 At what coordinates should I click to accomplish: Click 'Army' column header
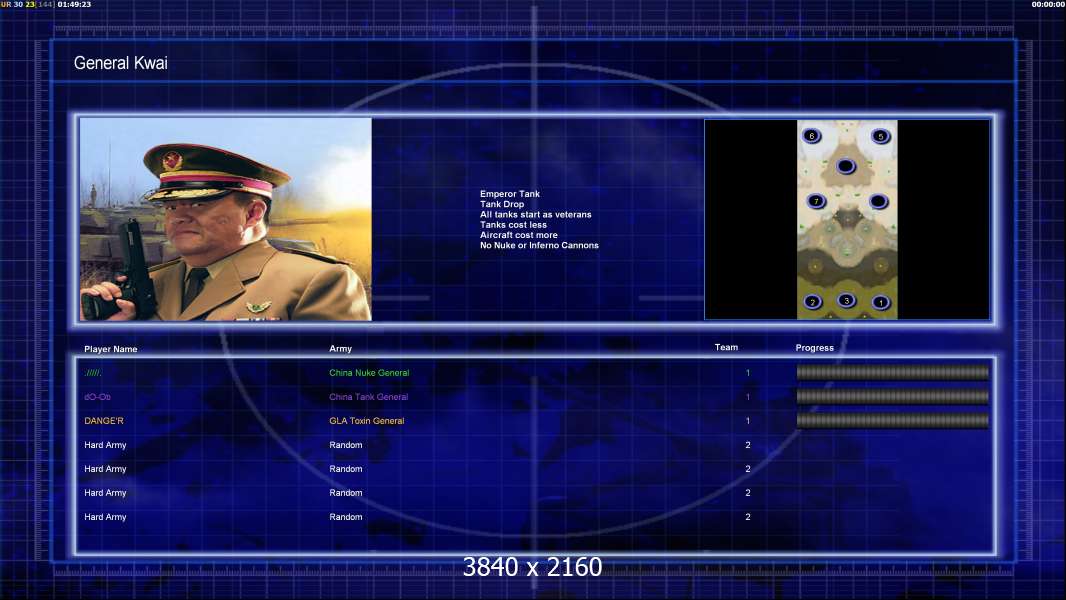coord(341,349)
